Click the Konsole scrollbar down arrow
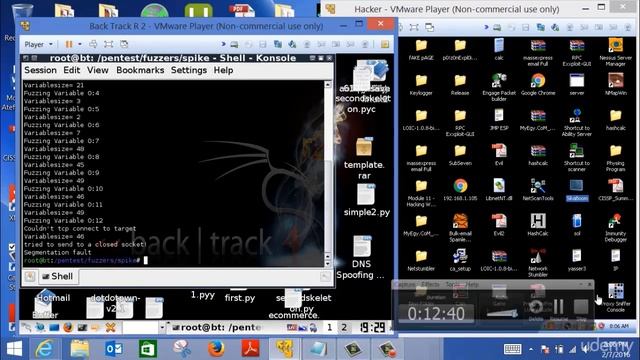Image resolution: width=640 pixels, height=360 pixels. pos(328,263)
